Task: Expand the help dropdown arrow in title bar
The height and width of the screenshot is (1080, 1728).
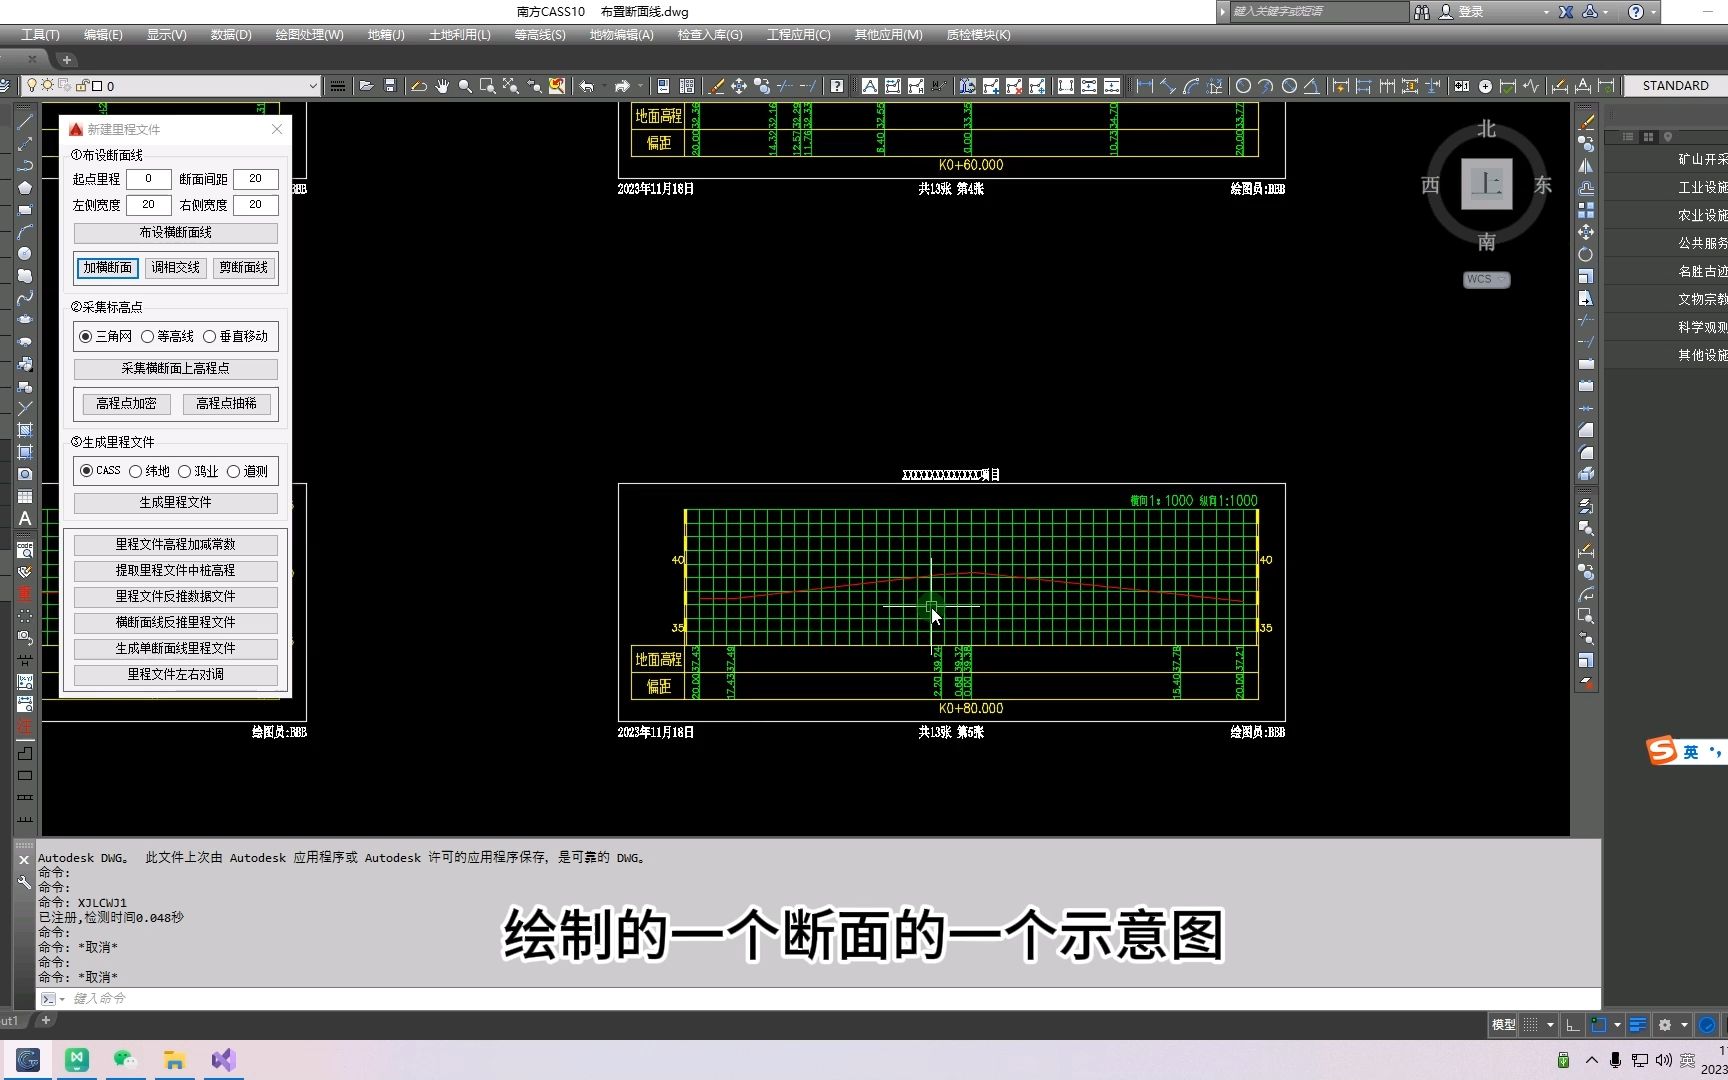Action: point(1653,12)
